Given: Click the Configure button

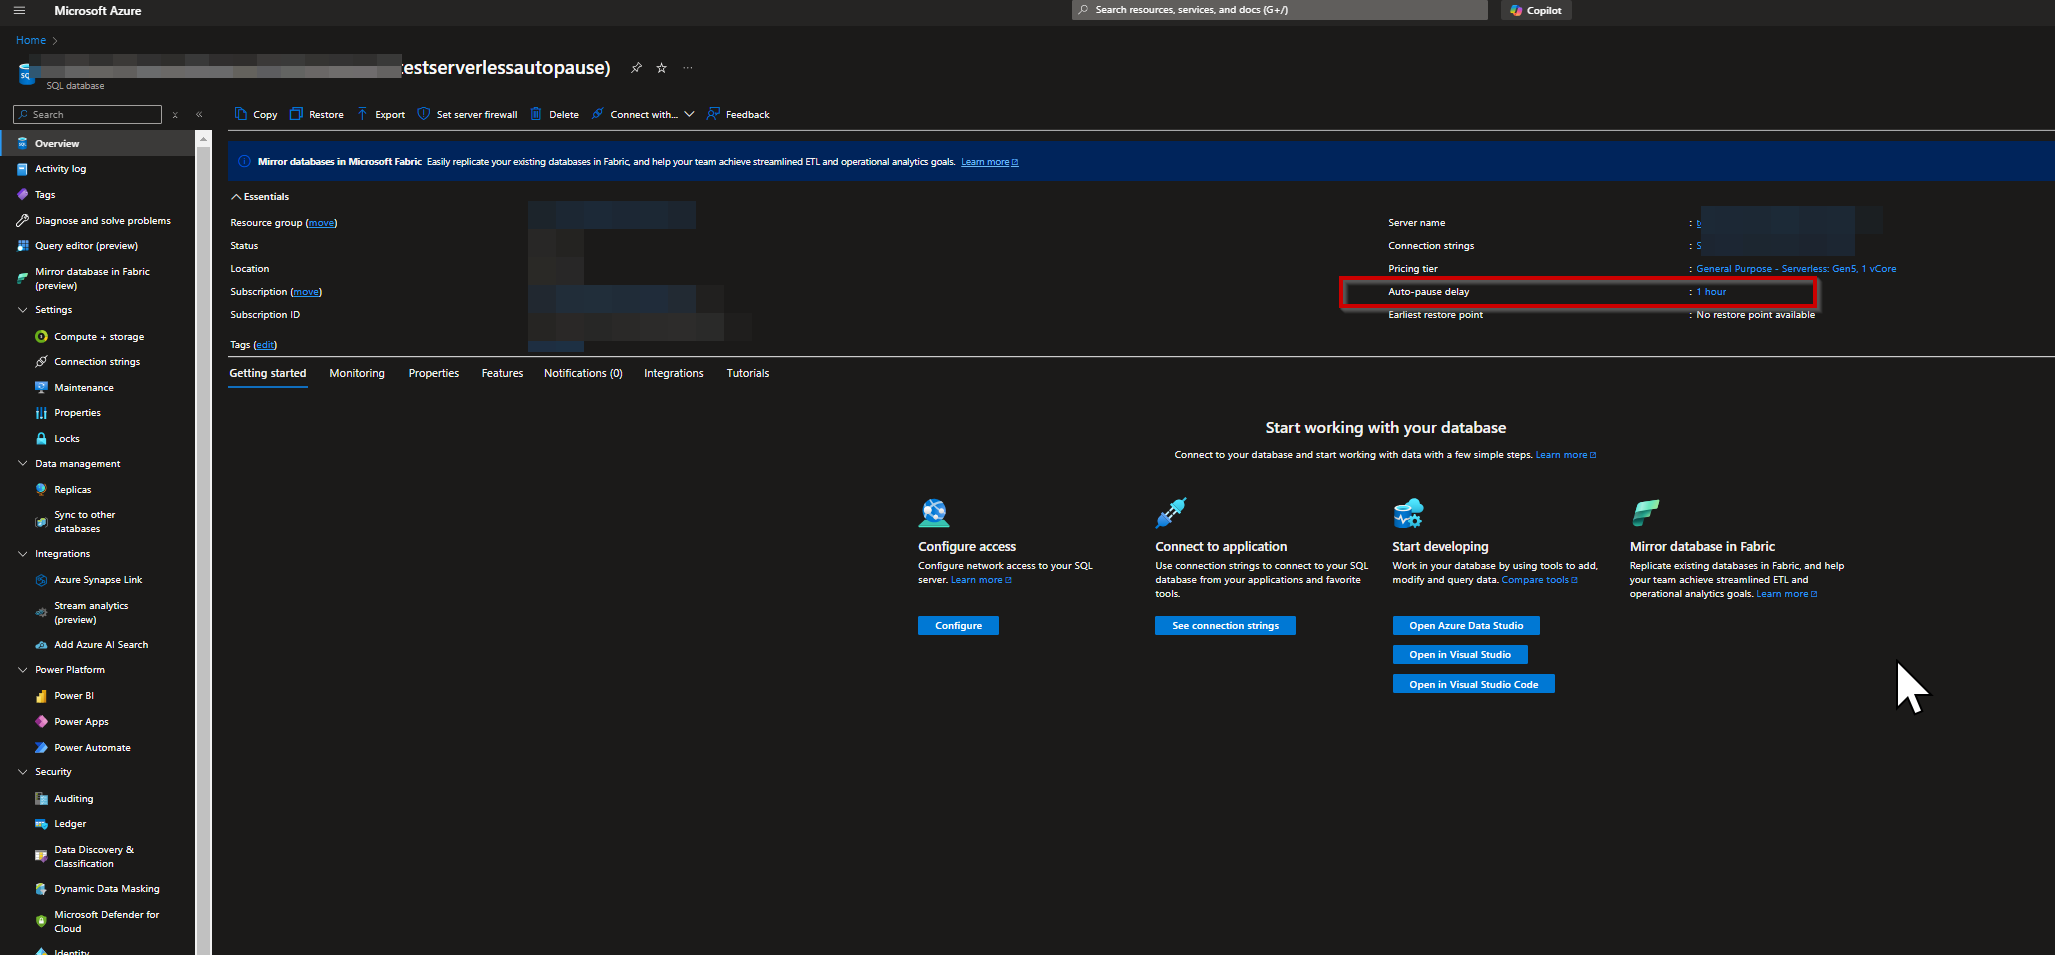Looking at the screenshot, I should click(958, 626).
